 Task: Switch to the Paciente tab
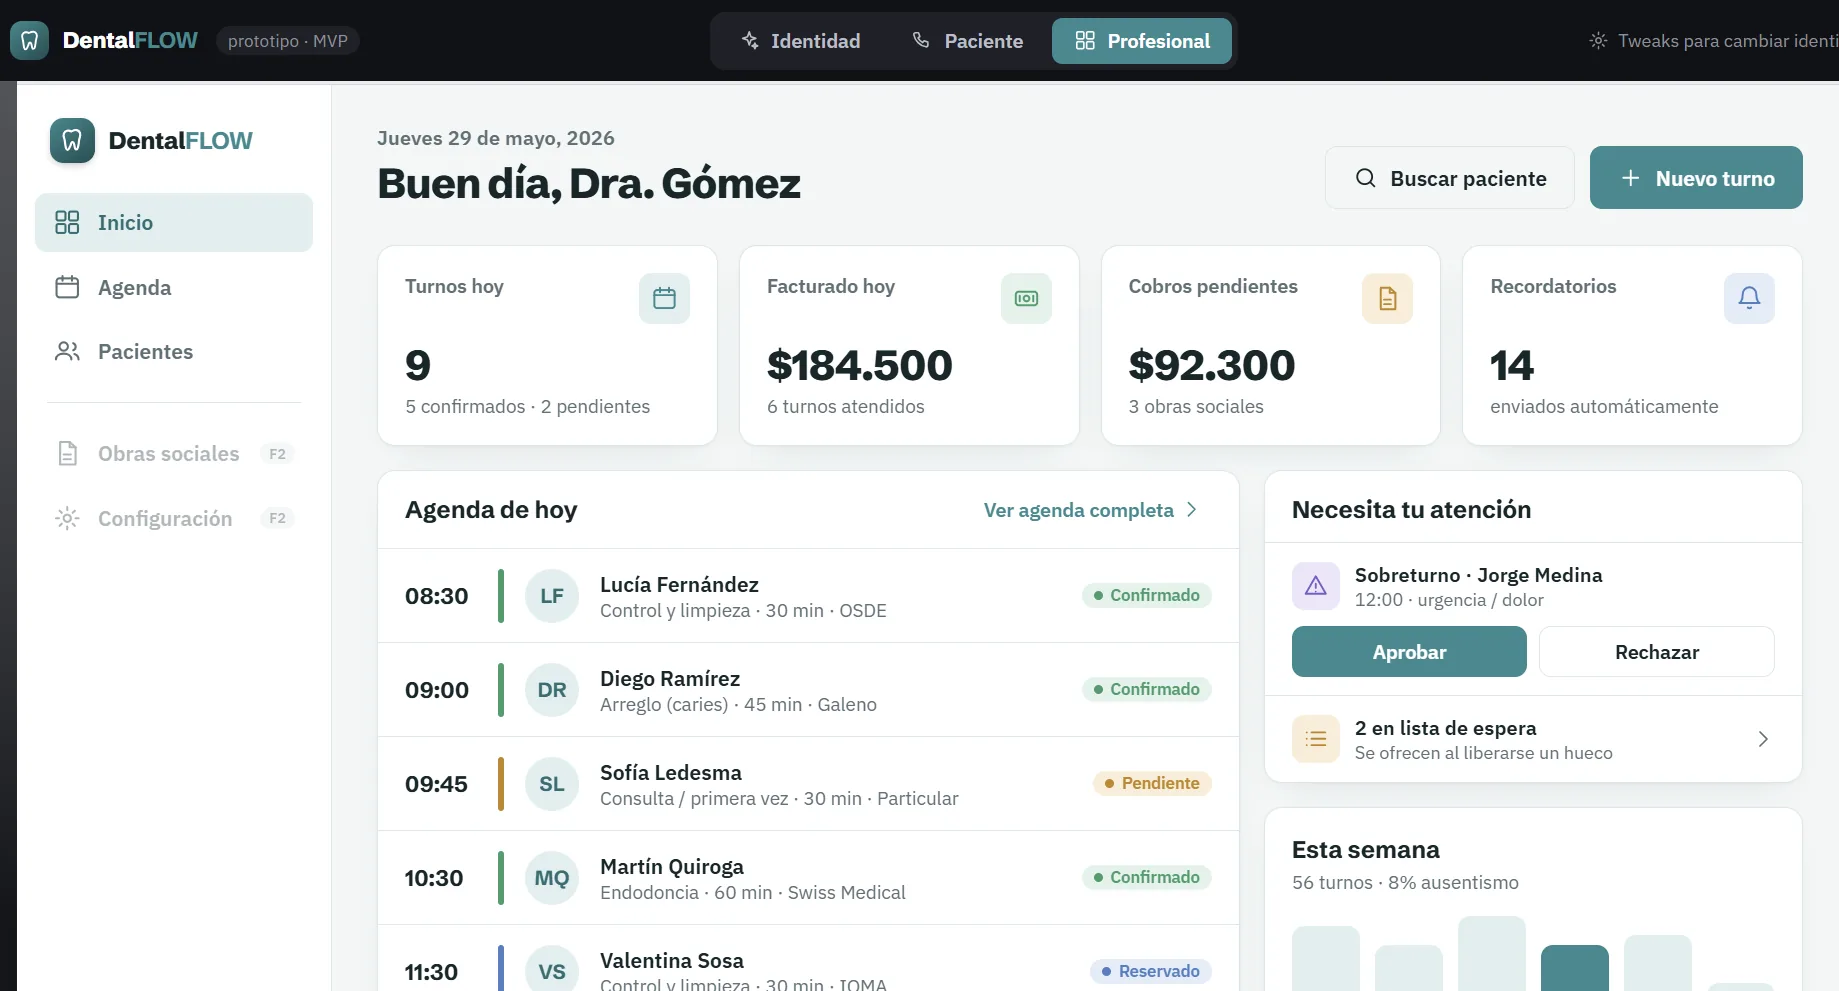tap(968, 41)
